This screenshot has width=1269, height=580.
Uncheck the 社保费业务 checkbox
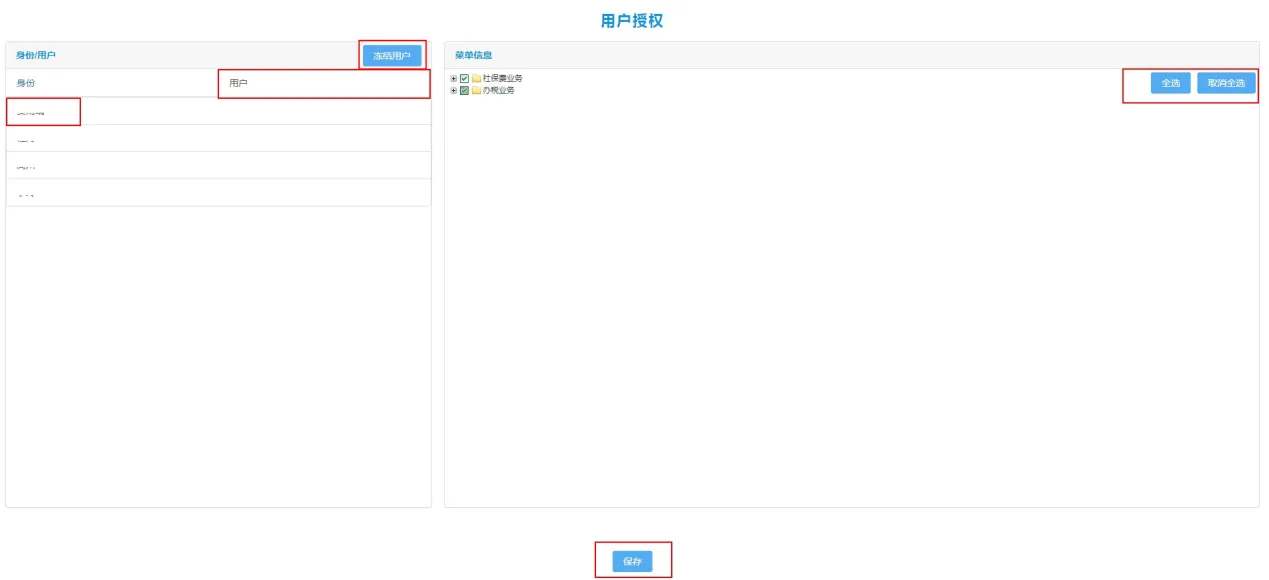(464, 78)
